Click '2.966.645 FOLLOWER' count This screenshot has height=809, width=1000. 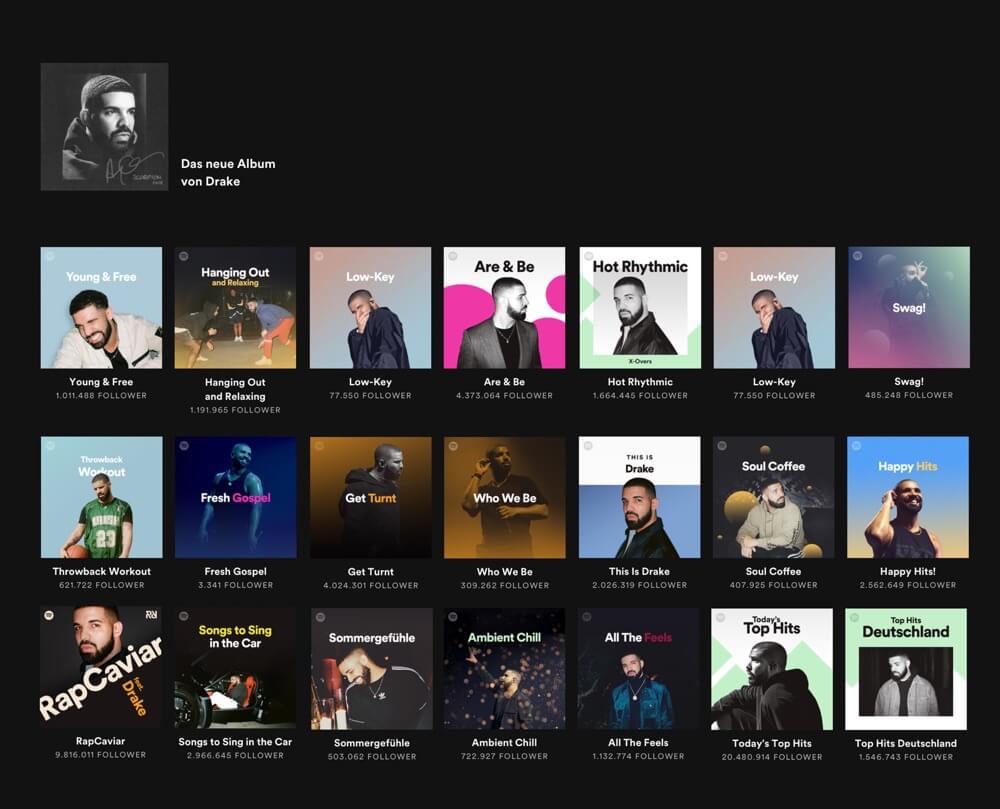coord(235,755)
